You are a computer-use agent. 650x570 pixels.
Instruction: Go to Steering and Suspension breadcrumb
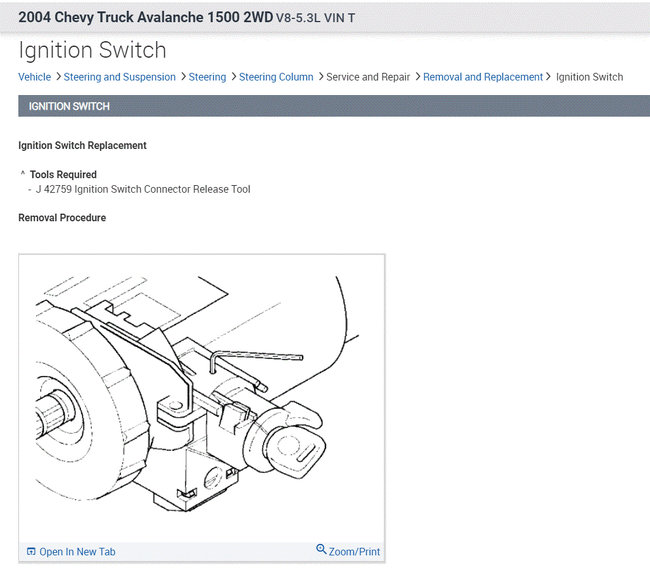point(119,77)
